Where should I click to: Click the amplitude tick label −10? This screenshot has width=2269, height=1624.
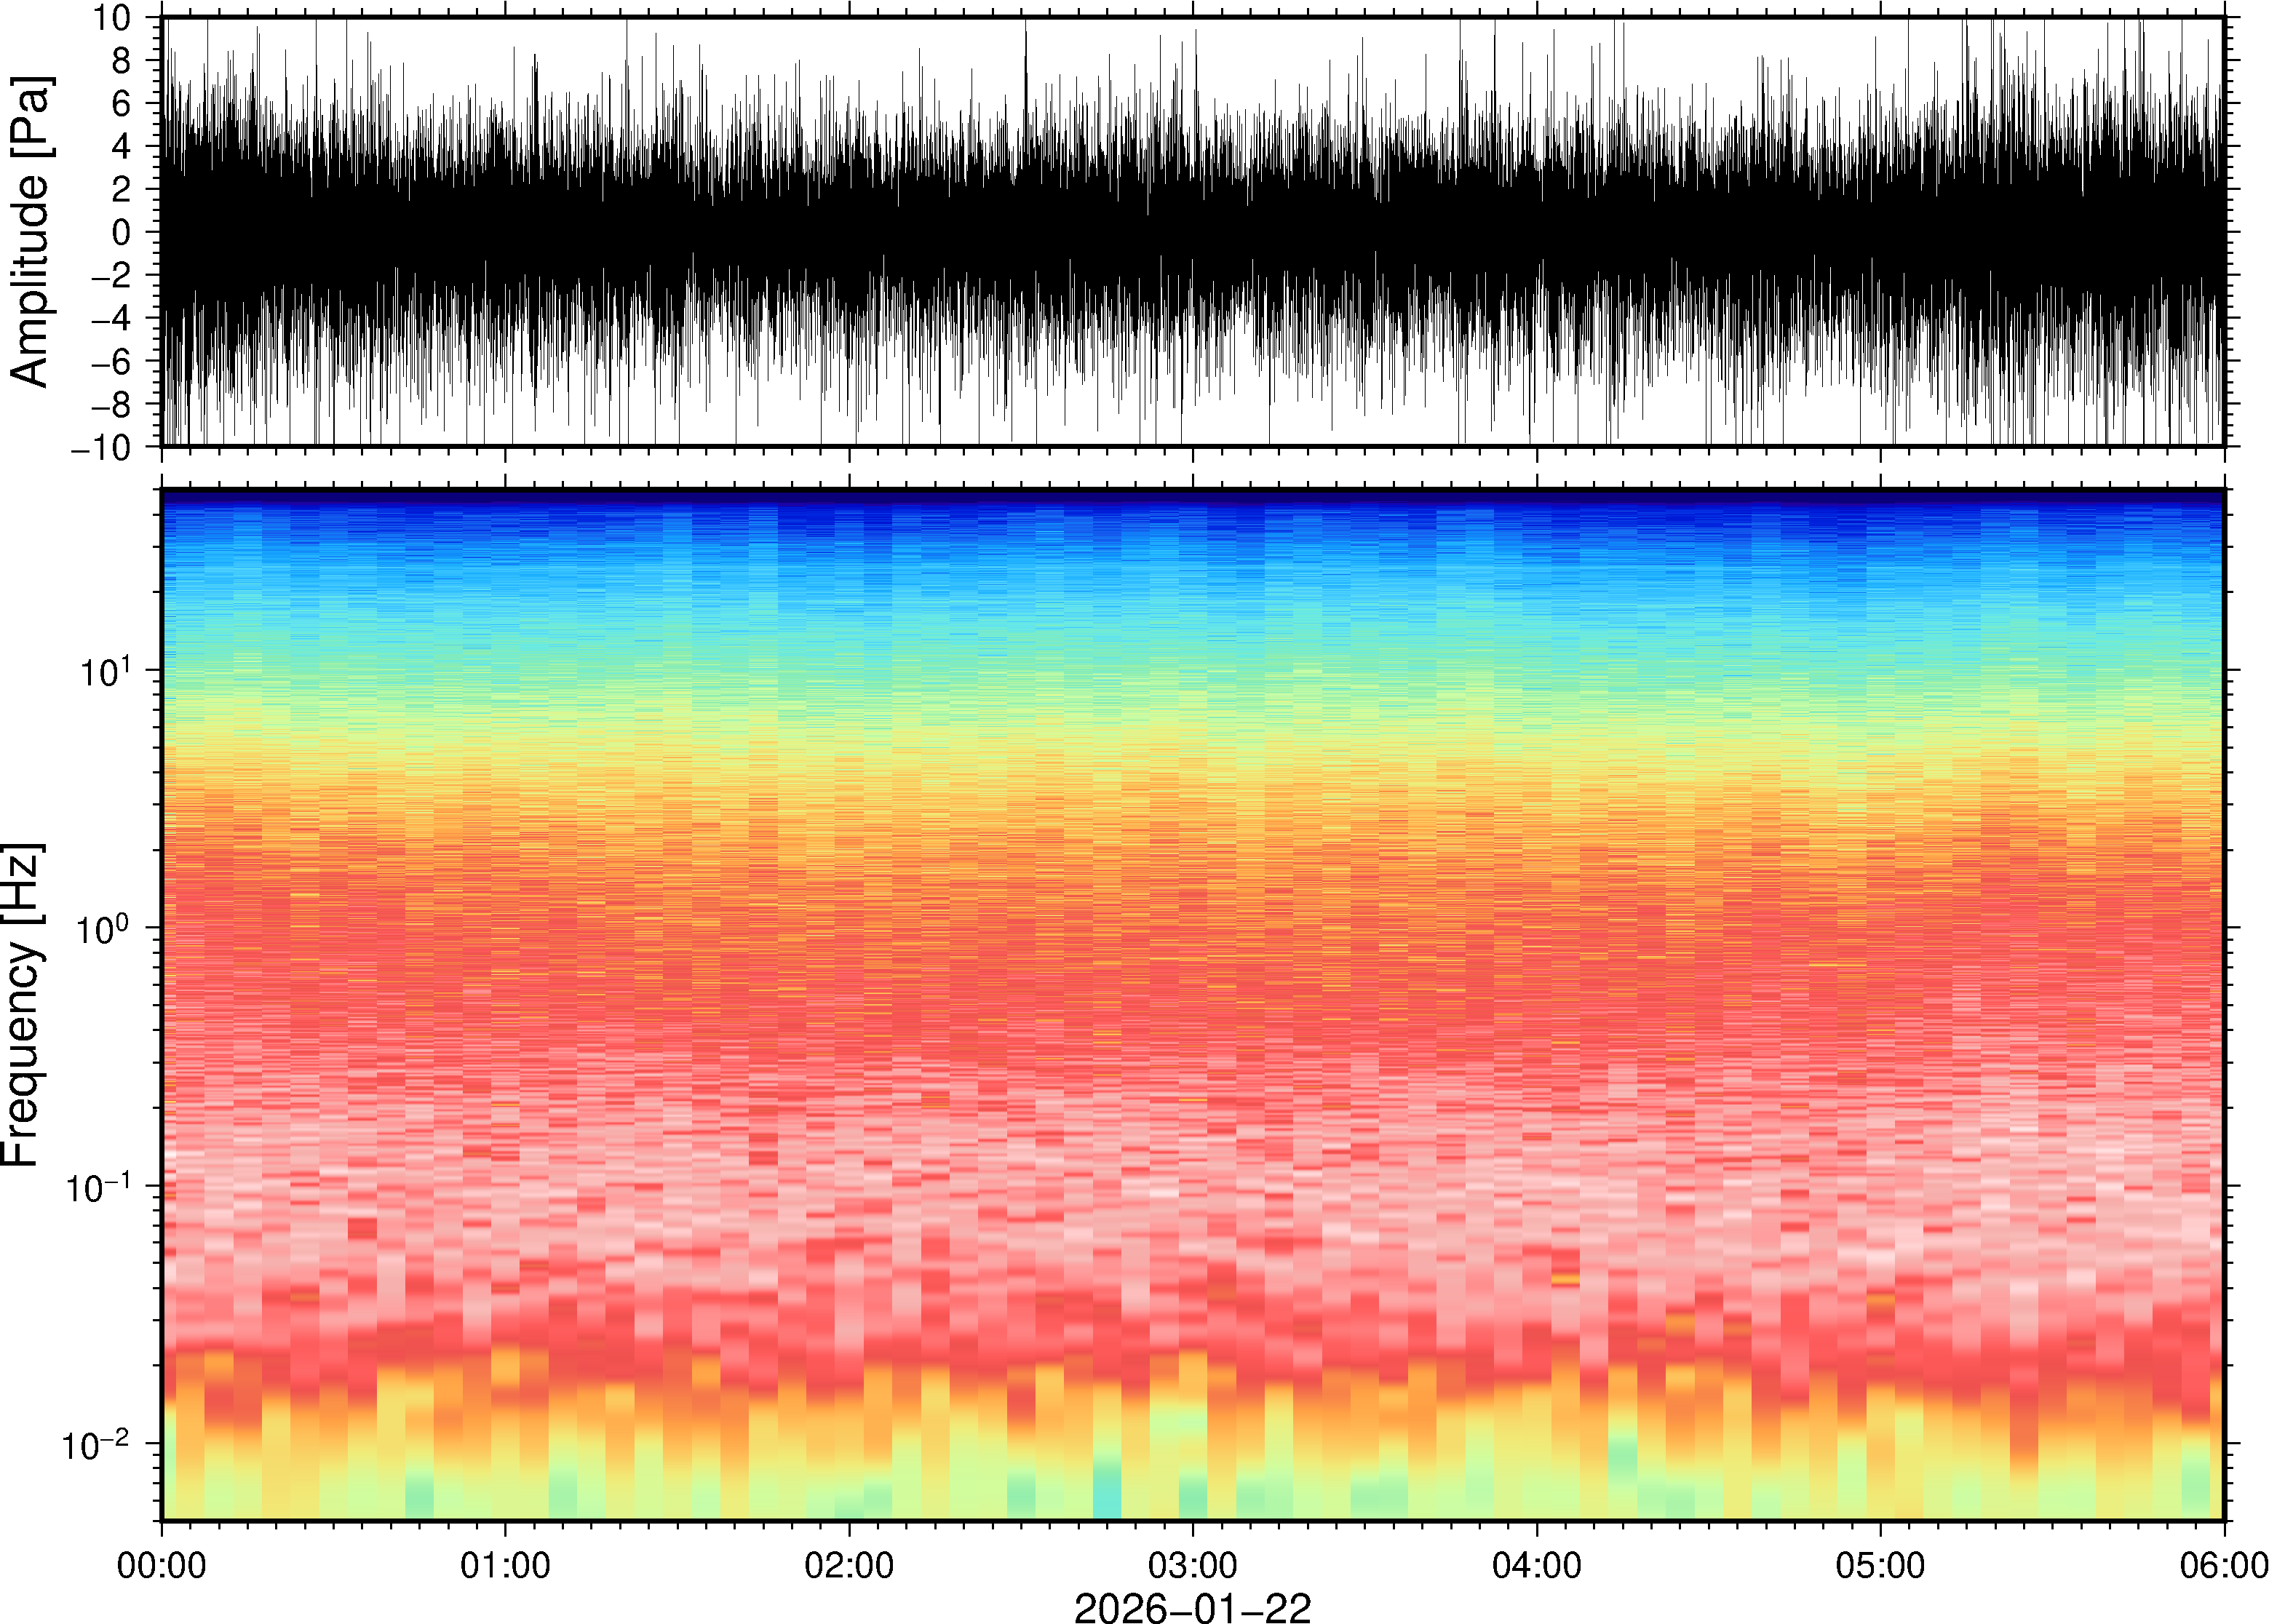coord(100,447)
